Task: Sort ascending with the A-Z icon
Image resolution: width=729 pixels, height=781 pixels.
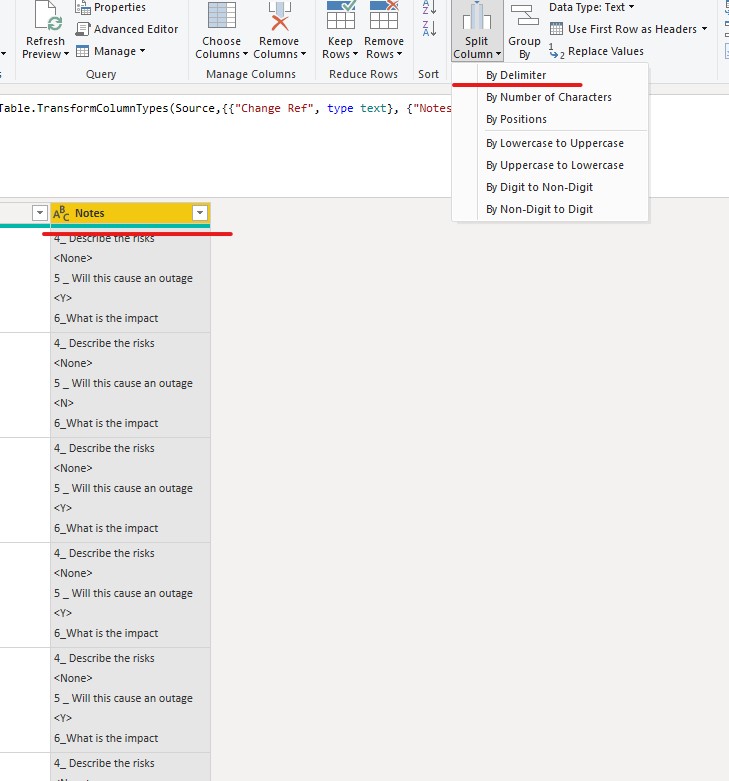Action: click(429, 7)
